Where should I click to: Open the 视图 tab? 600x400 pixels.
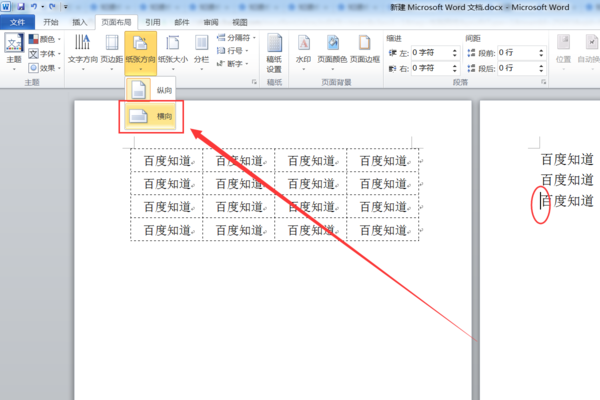[x=240, y=22]
